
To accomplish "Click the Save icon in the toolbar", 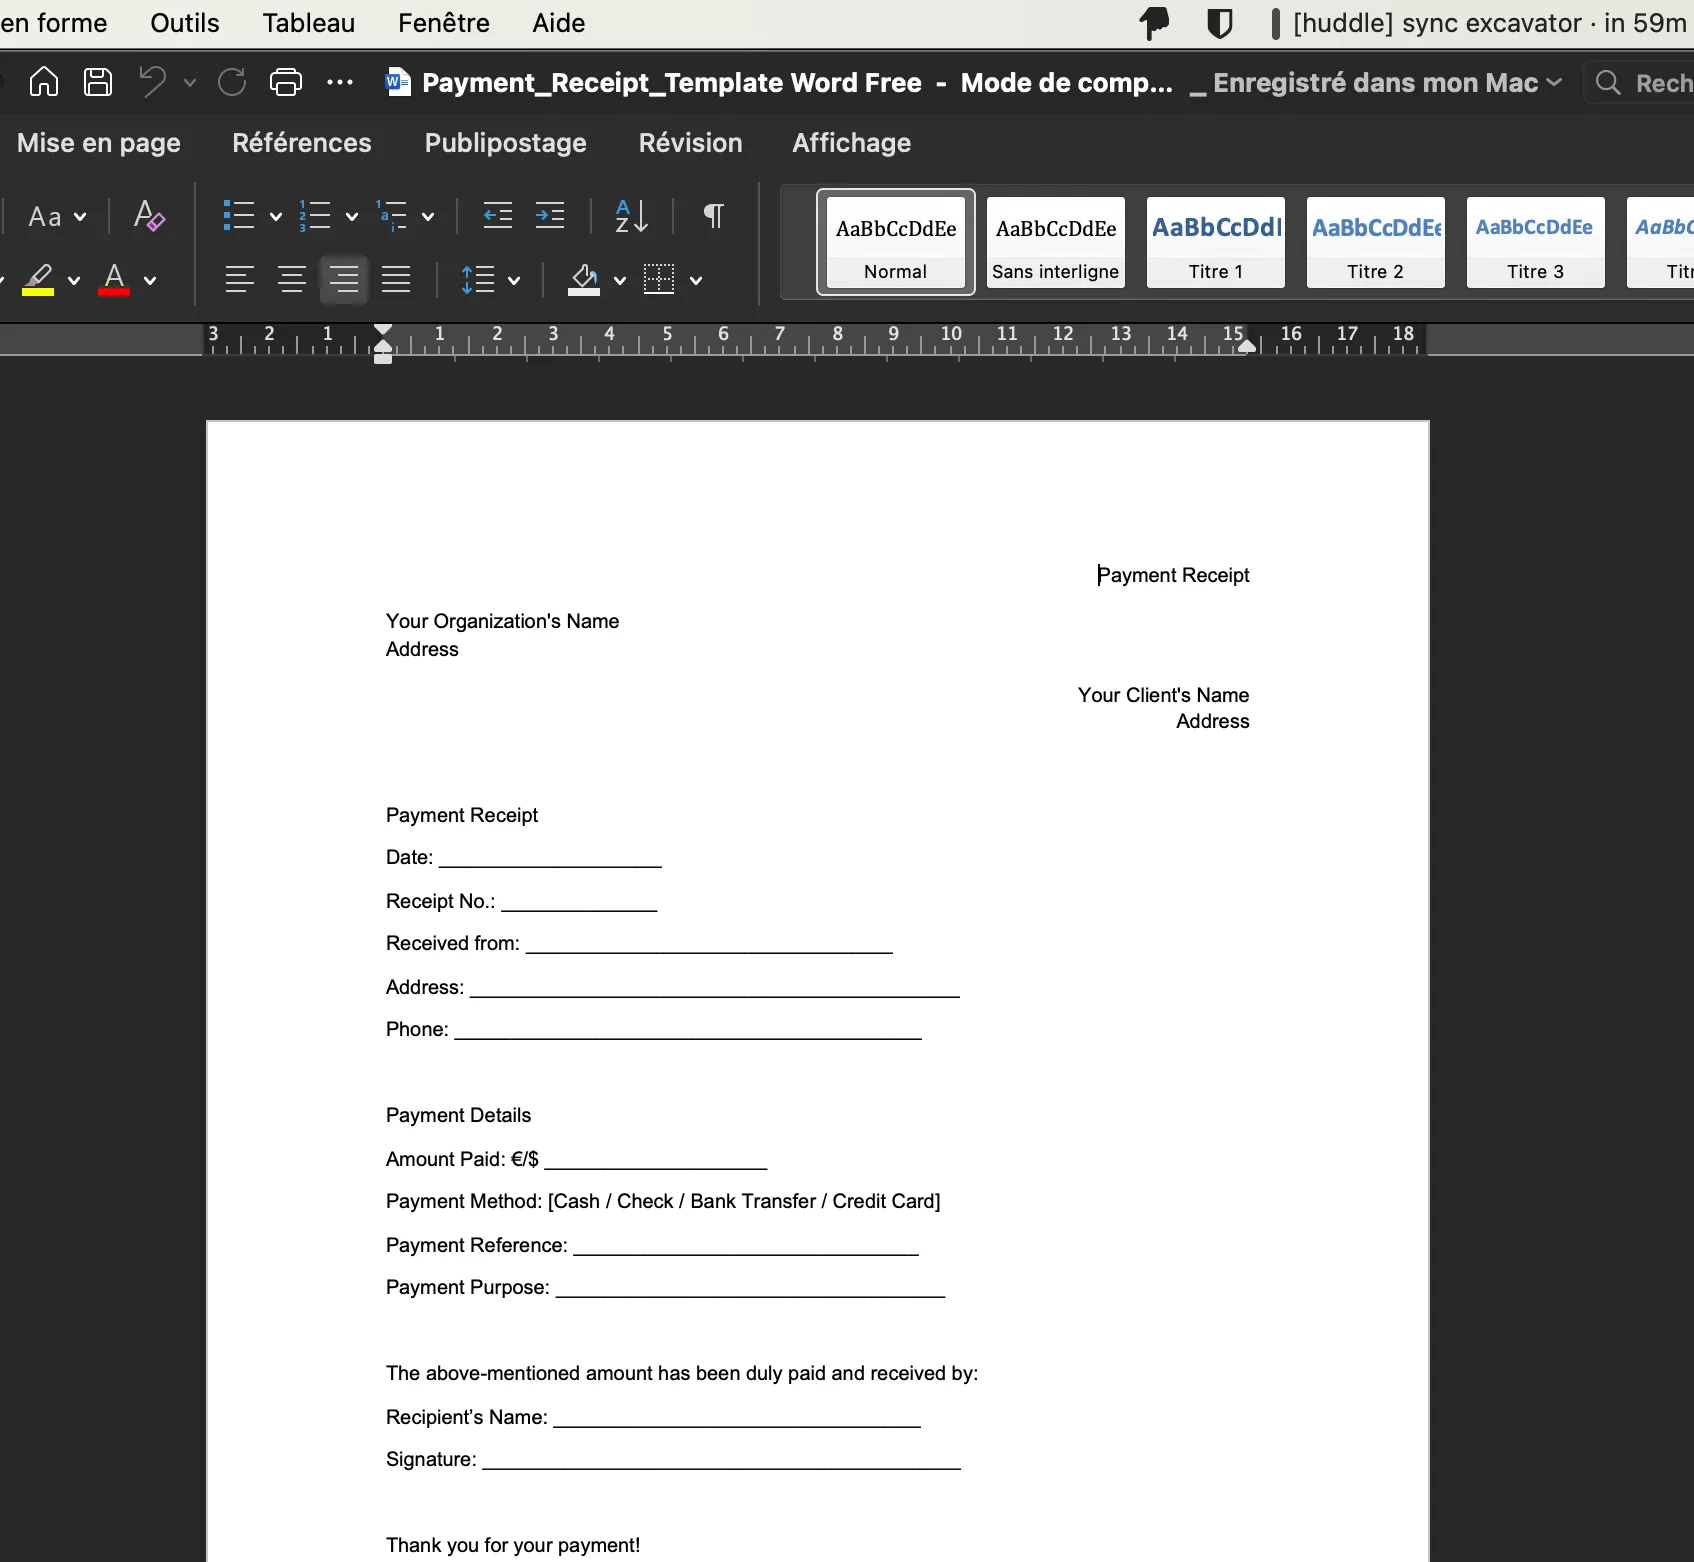I will (x=97, y=82).
